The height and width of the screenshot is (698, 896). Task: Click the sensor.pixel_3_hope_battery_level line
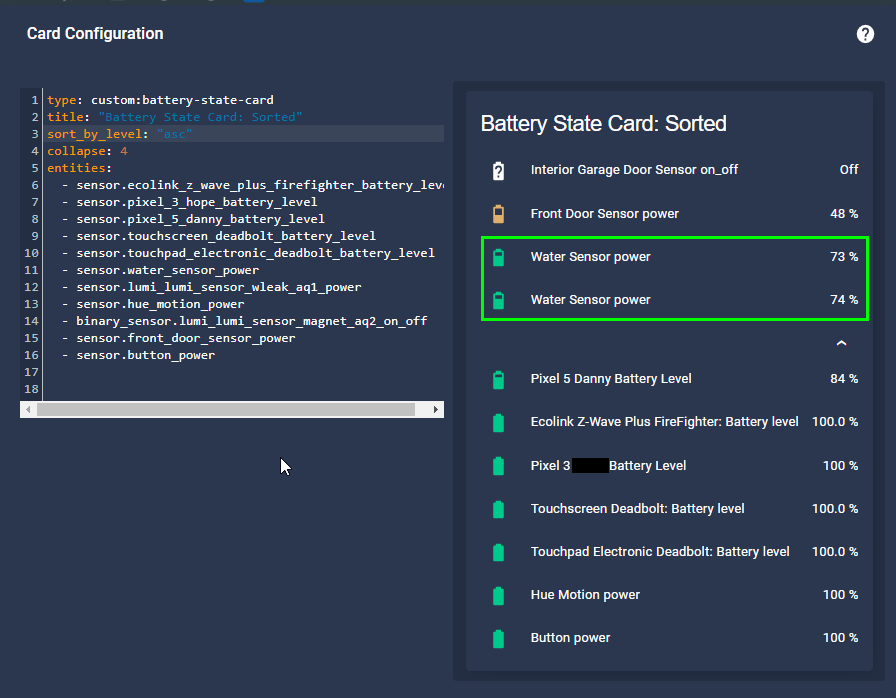tap(197, 202)
